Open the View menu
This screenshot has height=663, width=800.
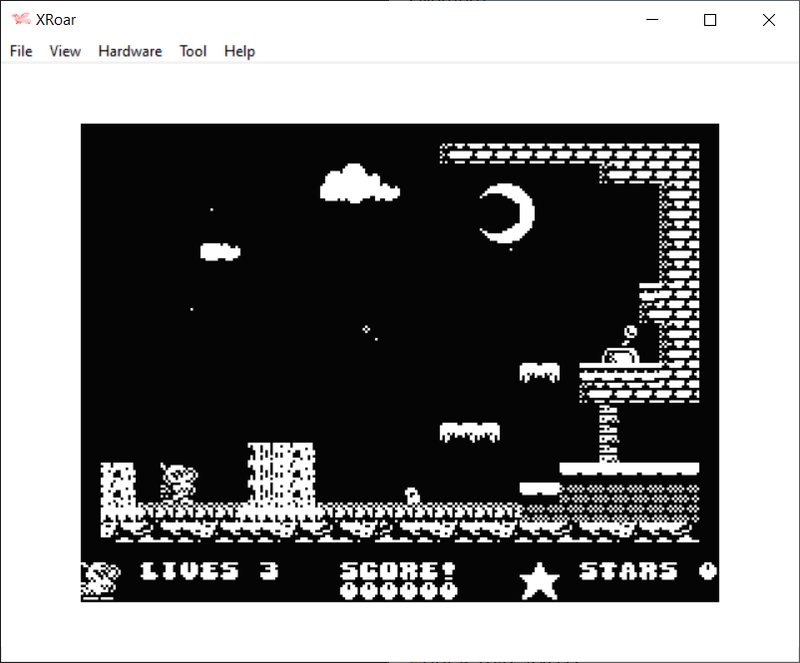(65, 51)
